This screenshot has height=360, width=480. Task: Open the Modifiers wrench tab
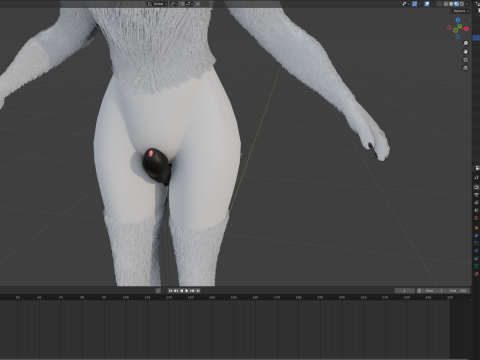[476, 236]
